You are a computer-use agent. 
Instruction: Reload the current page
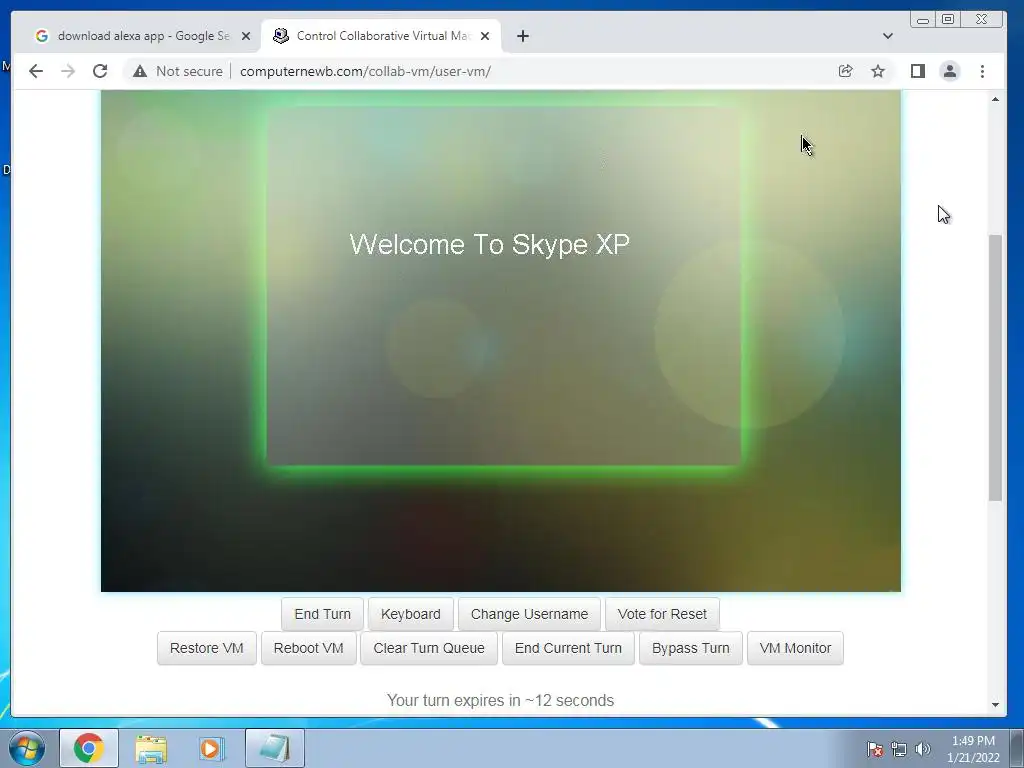click(100, 71)
